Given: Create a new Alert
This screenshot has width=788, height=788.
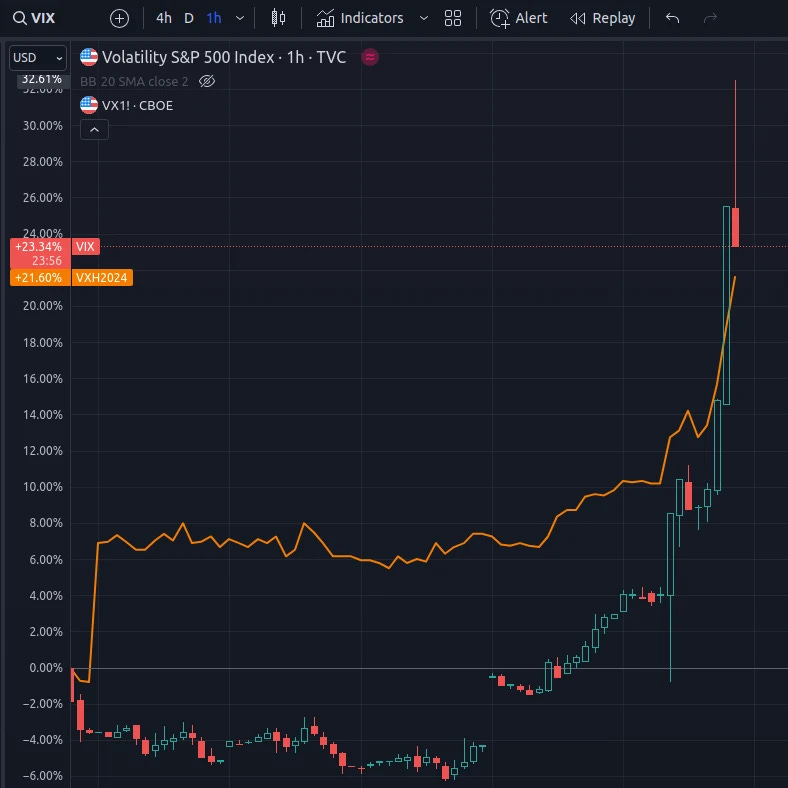Looking at the screenshot, I should [519, 18].
